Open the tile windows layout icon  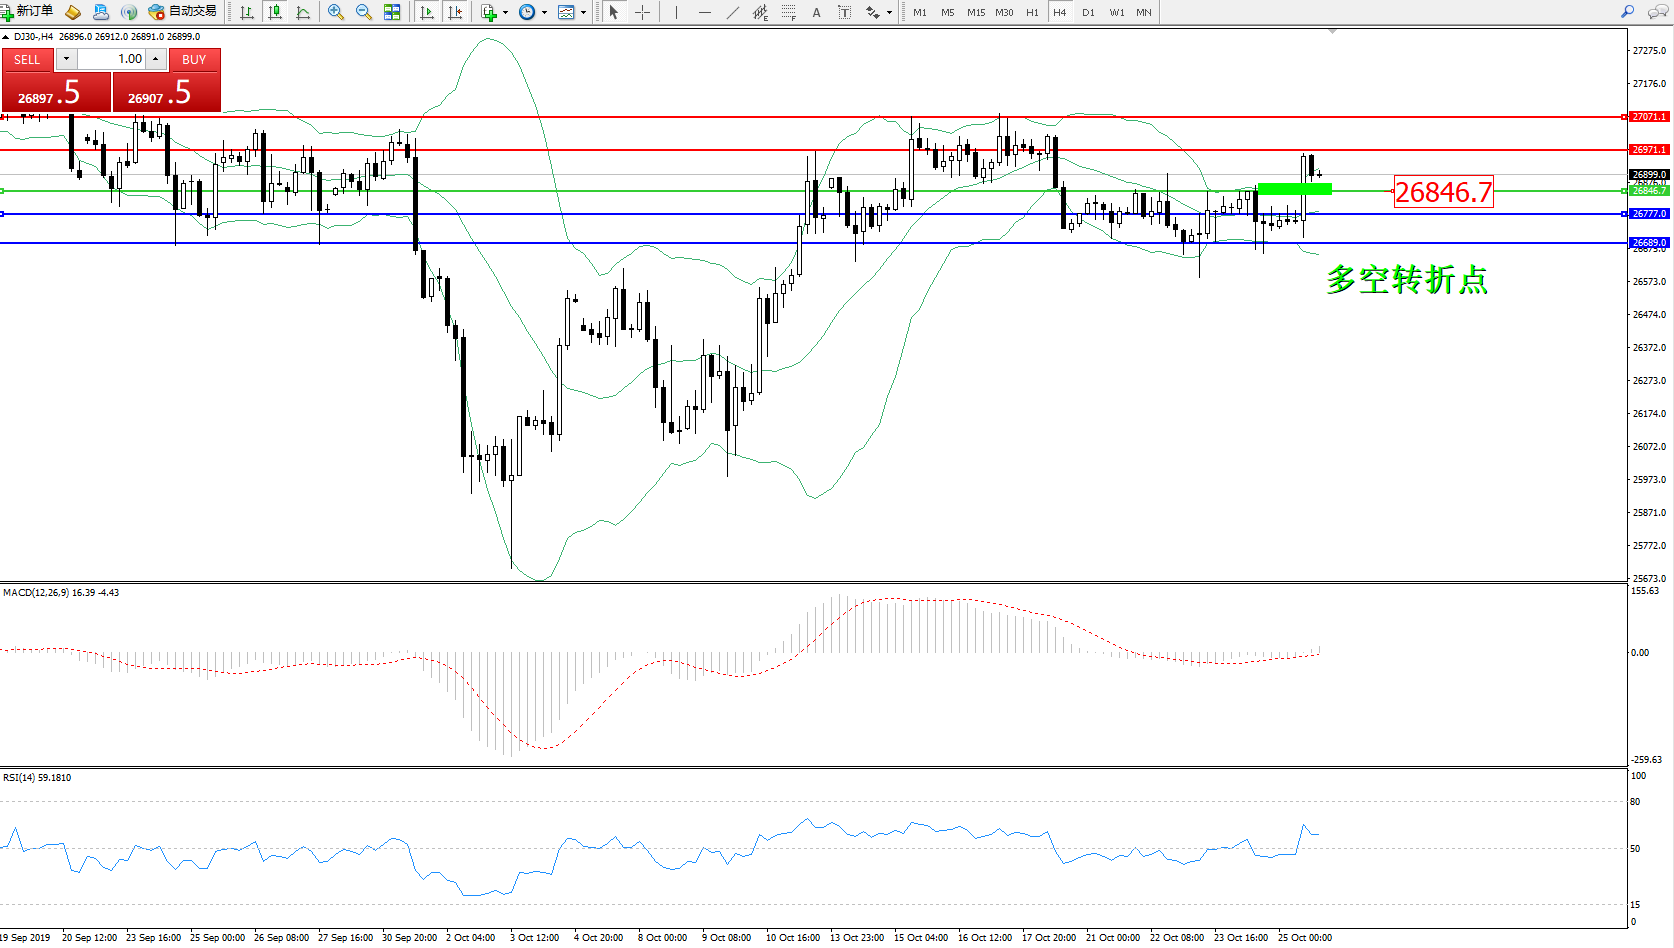click(x=392, y=12)
